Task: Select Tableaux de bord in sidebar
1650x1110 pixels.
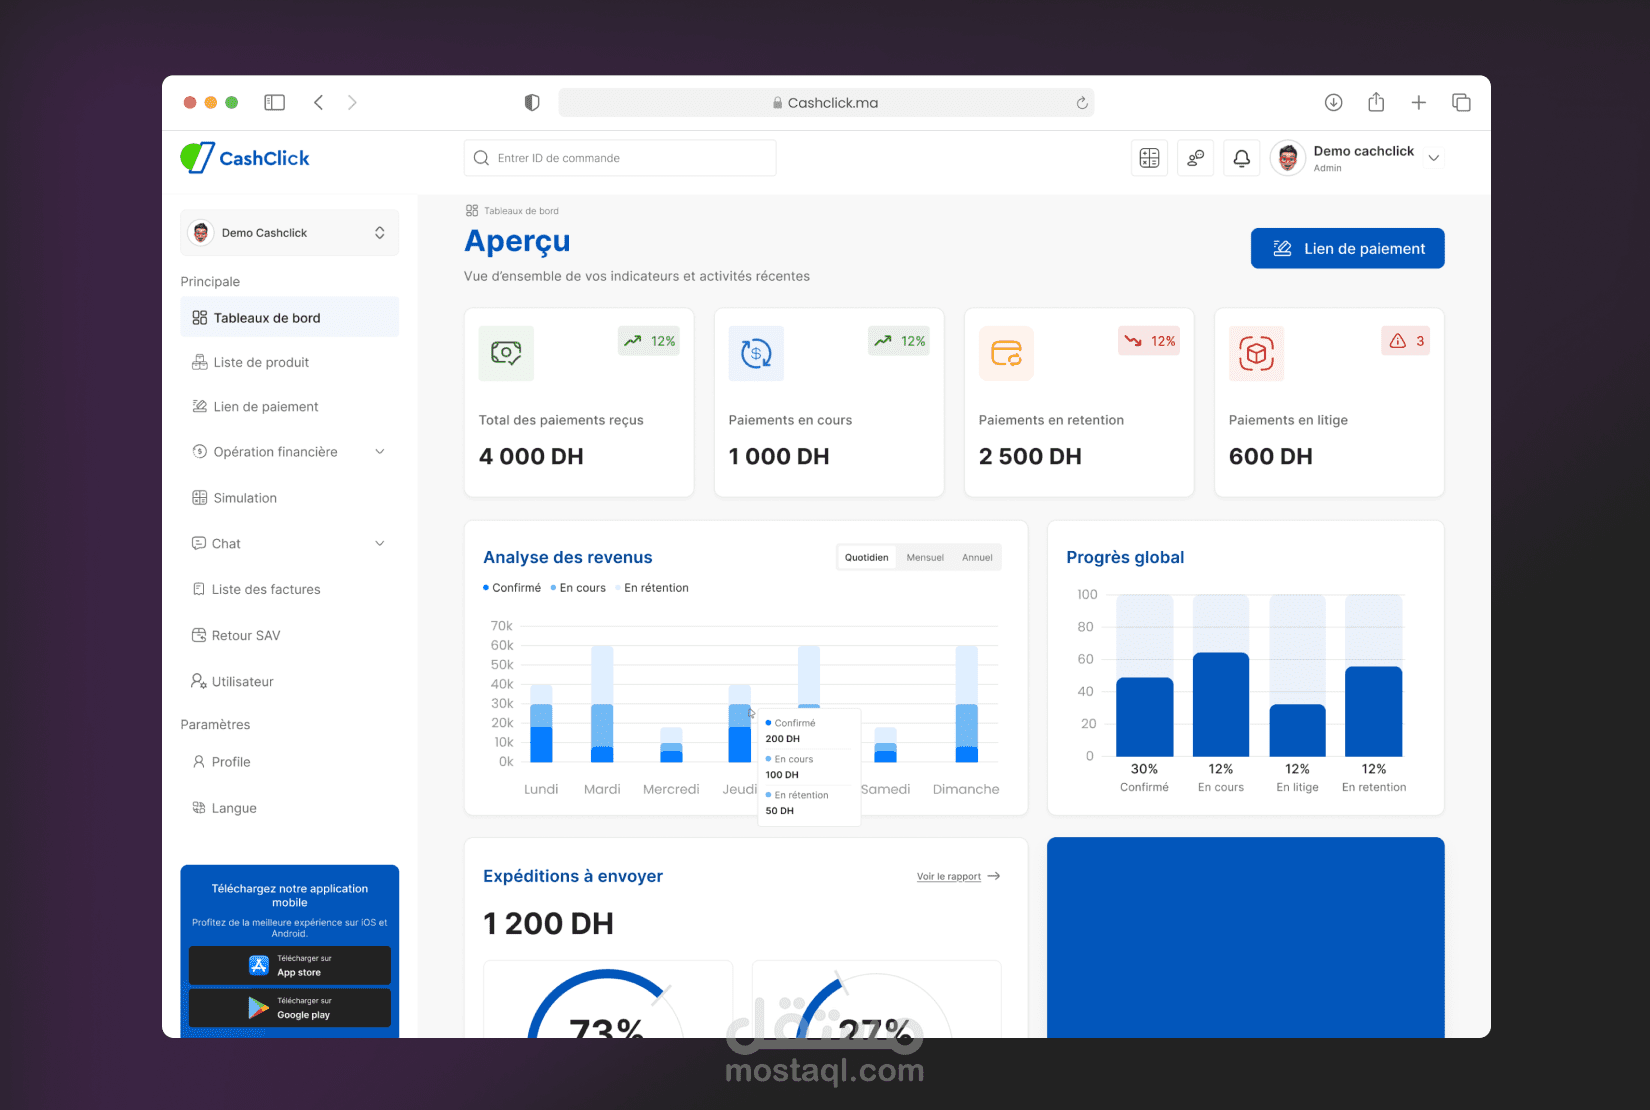Action: click(290, 318)
